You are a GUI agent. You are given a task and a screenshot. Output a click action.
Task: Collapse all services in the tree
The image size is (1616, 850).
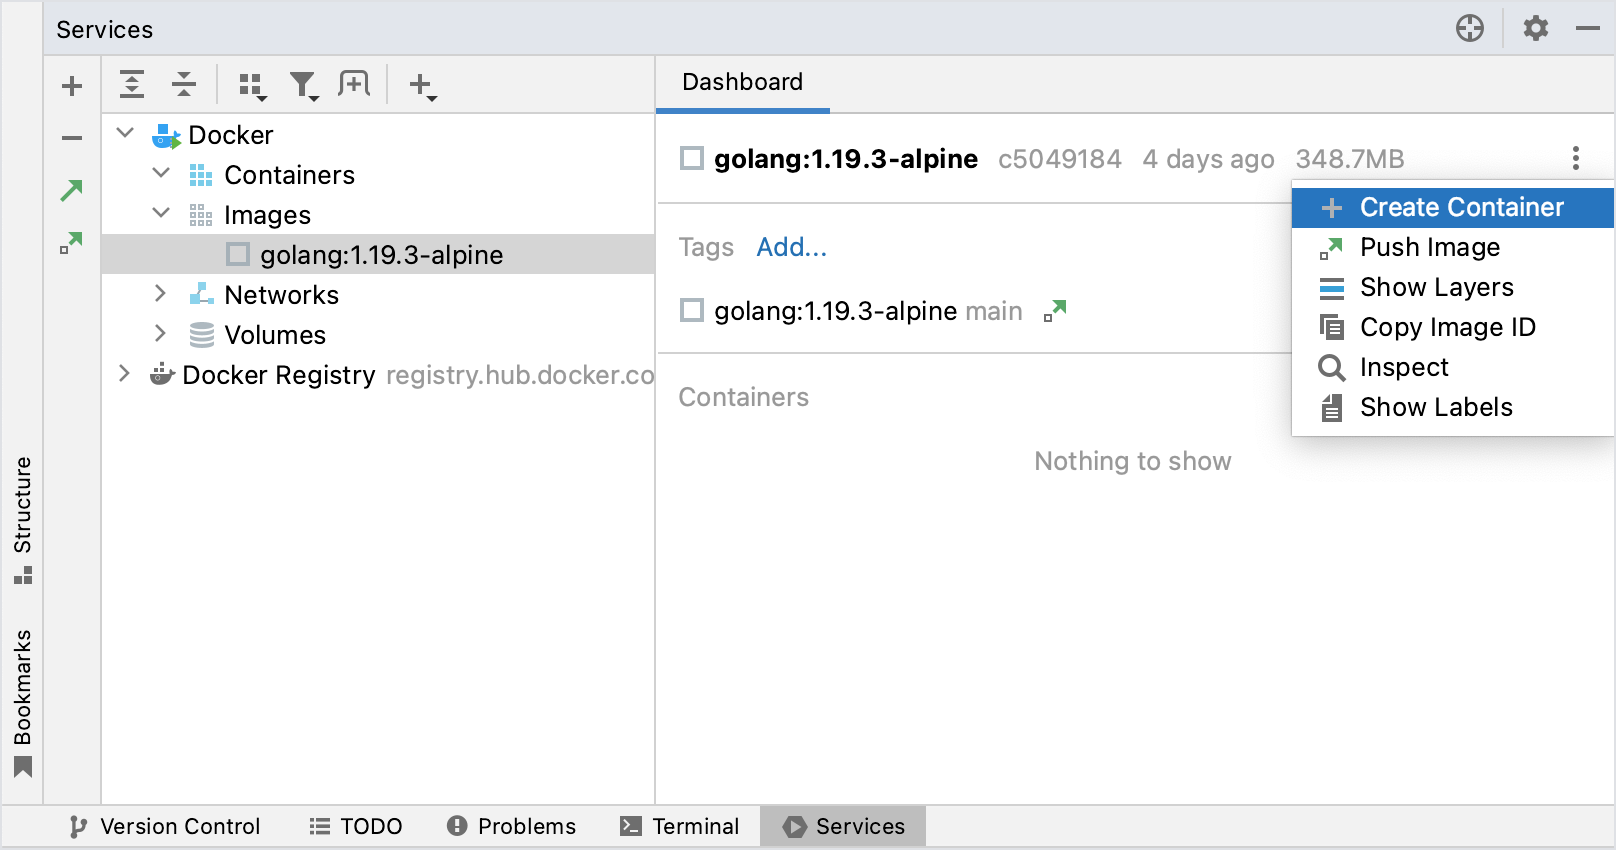pos(184,84)
